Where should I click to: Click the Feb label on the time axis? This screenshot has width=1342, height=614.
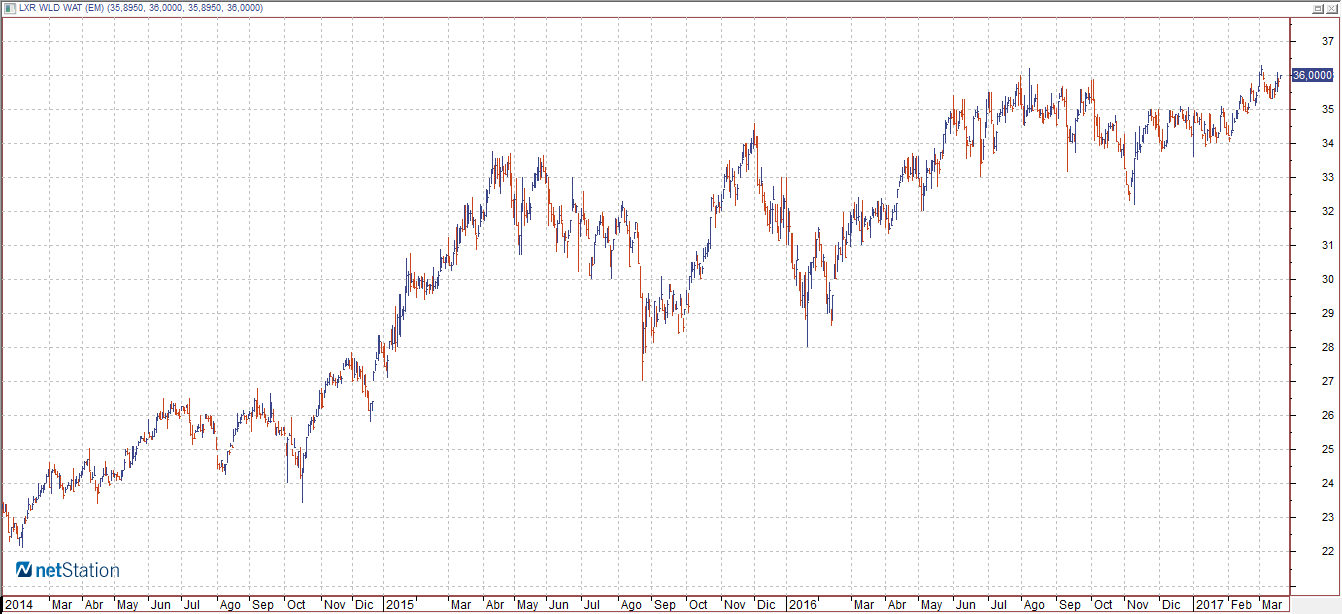(x=1242, y=605)
